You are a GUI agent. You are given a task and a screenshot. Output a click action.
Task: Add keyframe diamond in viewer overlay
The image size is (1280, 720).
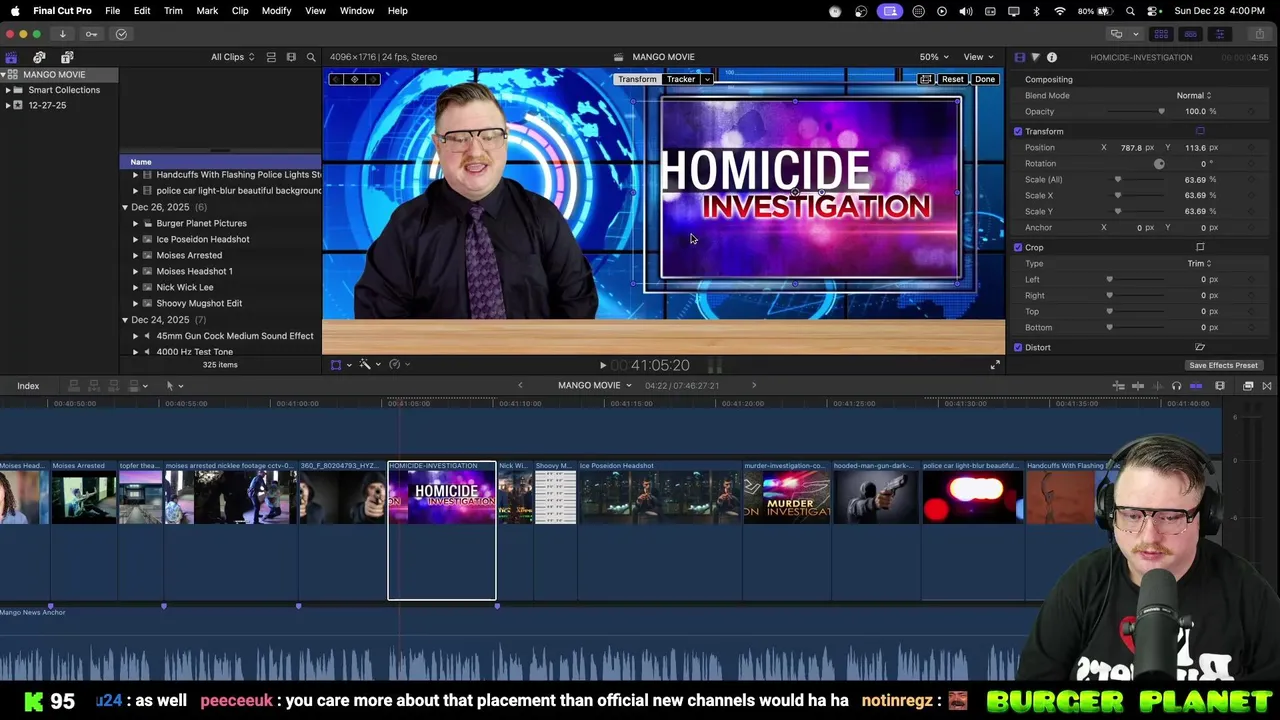(x=354, y=79)
